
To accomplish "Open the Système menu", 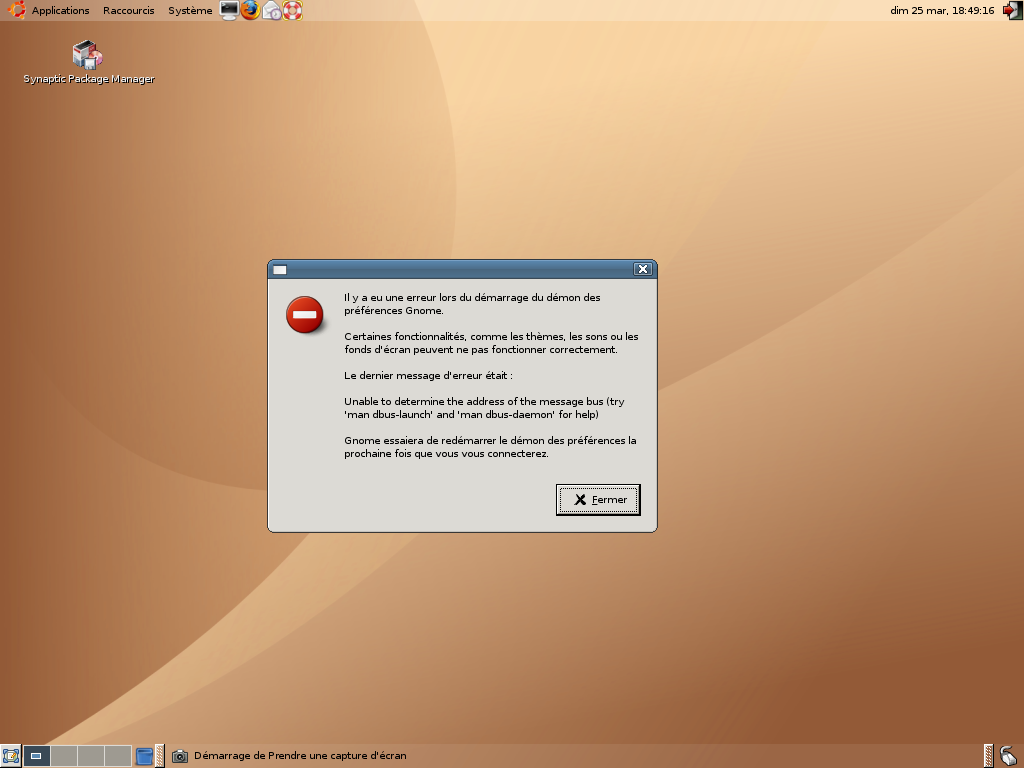I will [190, 10].
